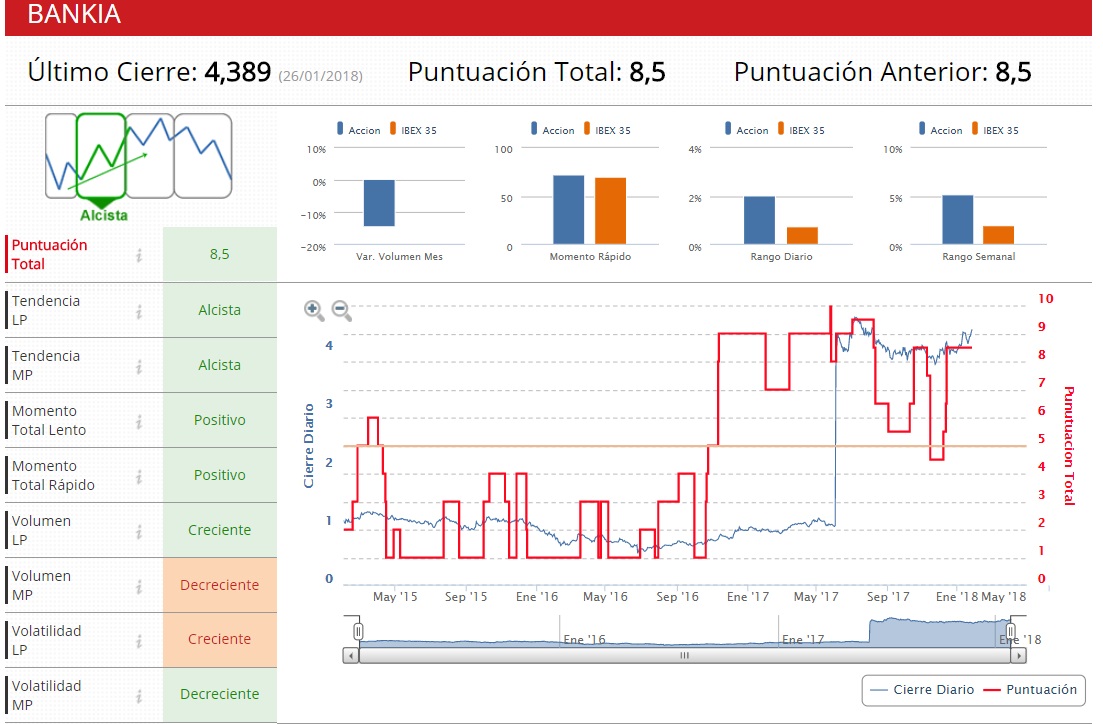Select the right handle of the range navigator
Image resolution: width=1103 pixels, height=724 pixels.
(x=1011, y=631)
